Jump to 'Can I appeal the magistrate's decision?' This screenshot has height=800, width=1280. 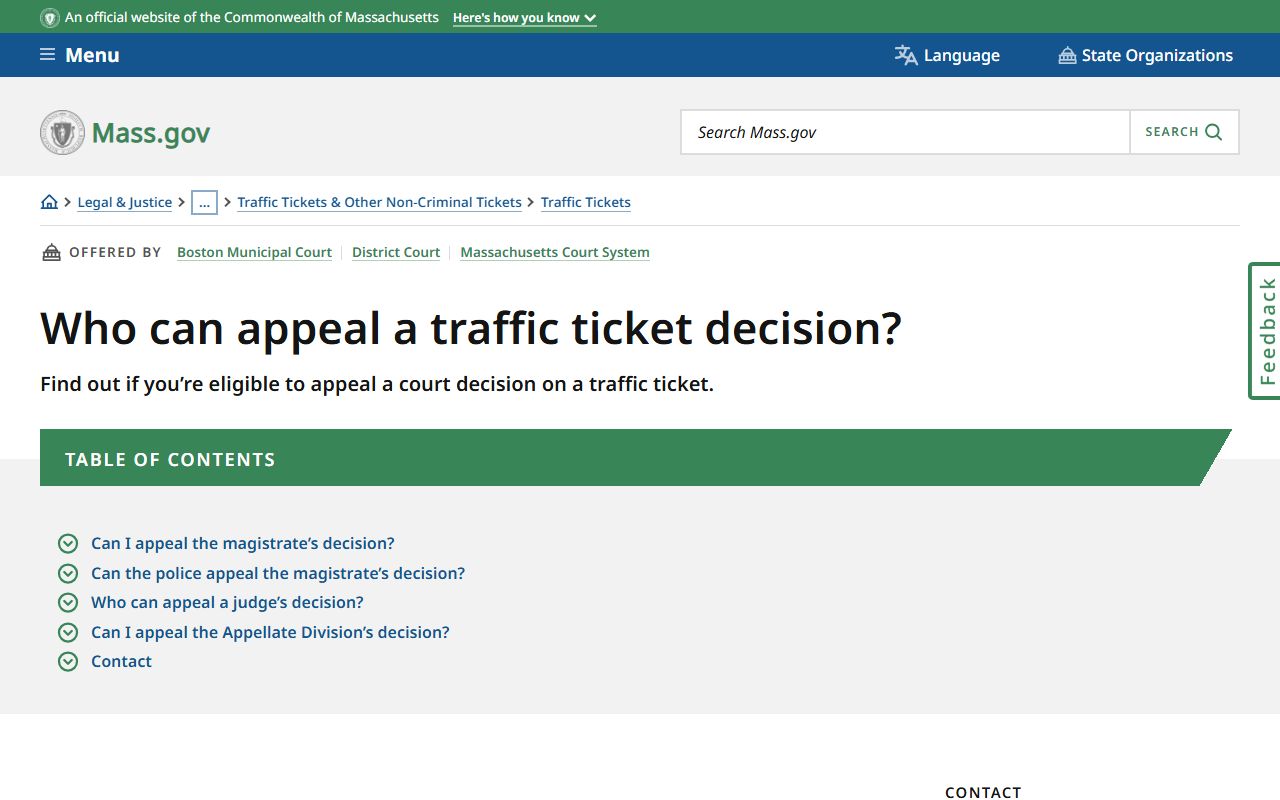click(x=243, y=543)
